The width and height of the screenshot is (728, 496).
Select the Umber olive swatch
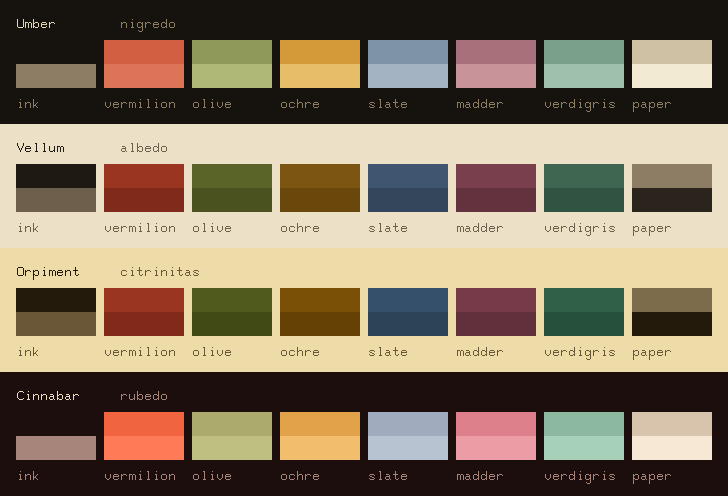[x=232, y=64]
